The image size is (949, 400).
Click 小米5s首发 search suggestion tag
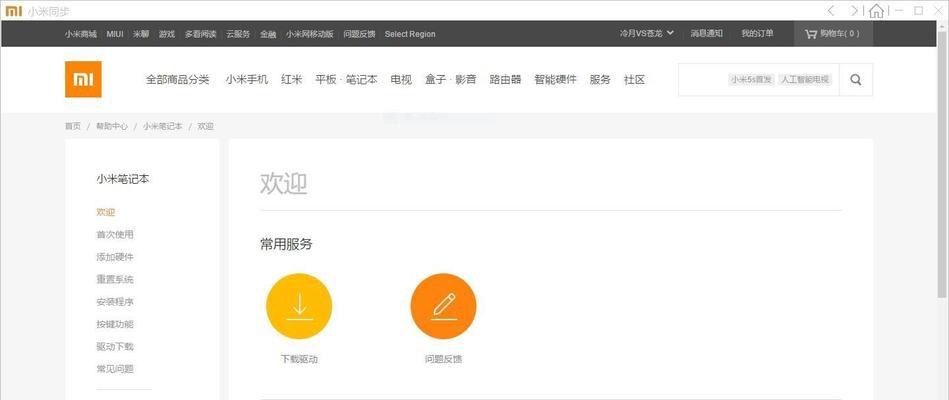[x=750, y=79]
